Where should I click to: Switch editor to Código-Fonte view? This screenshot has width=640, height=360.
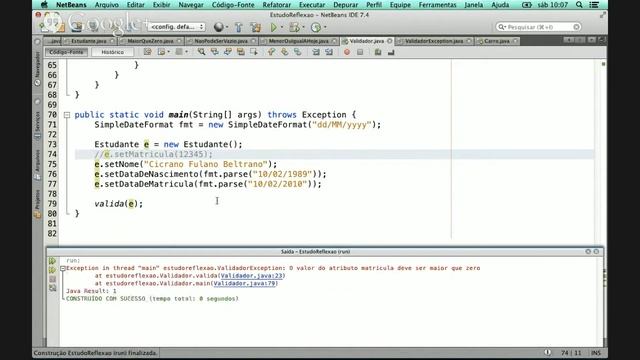[x=66, y=52]
